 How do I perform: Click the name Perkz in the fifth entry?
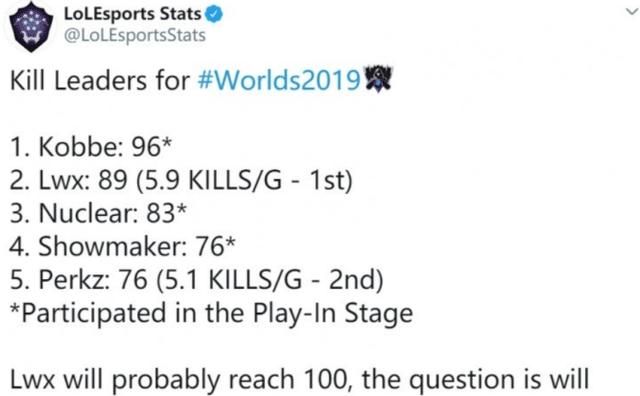(73, 280)
